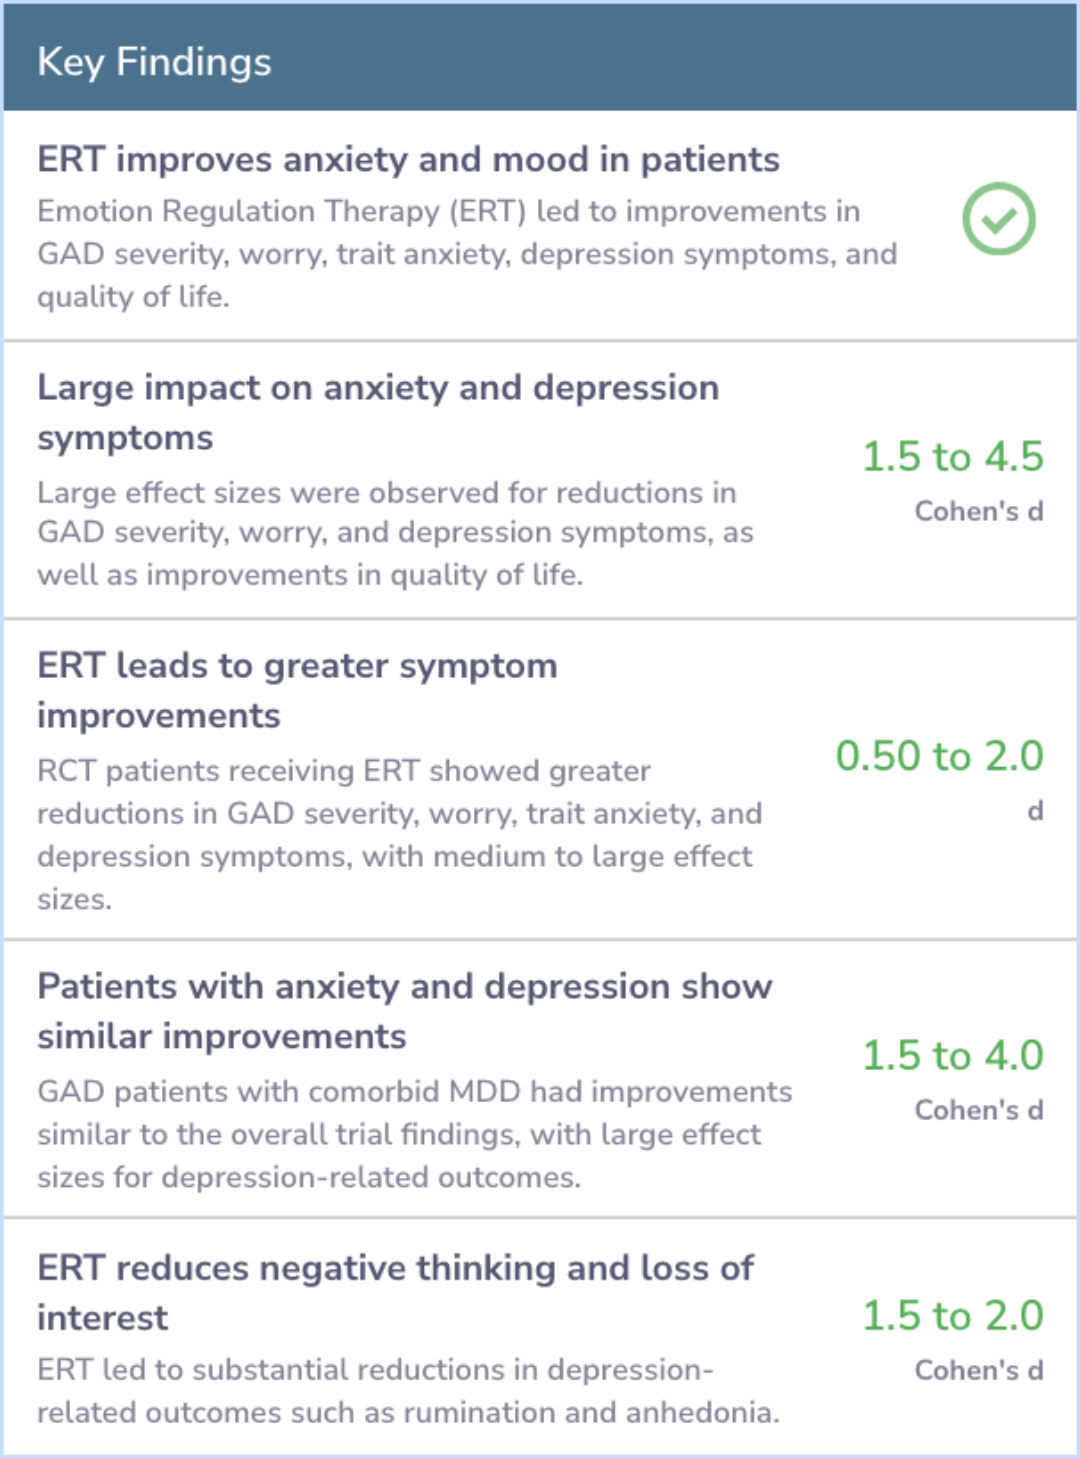Click the '1.5 to 4.0' effect size value

(x=953, y=1056)
